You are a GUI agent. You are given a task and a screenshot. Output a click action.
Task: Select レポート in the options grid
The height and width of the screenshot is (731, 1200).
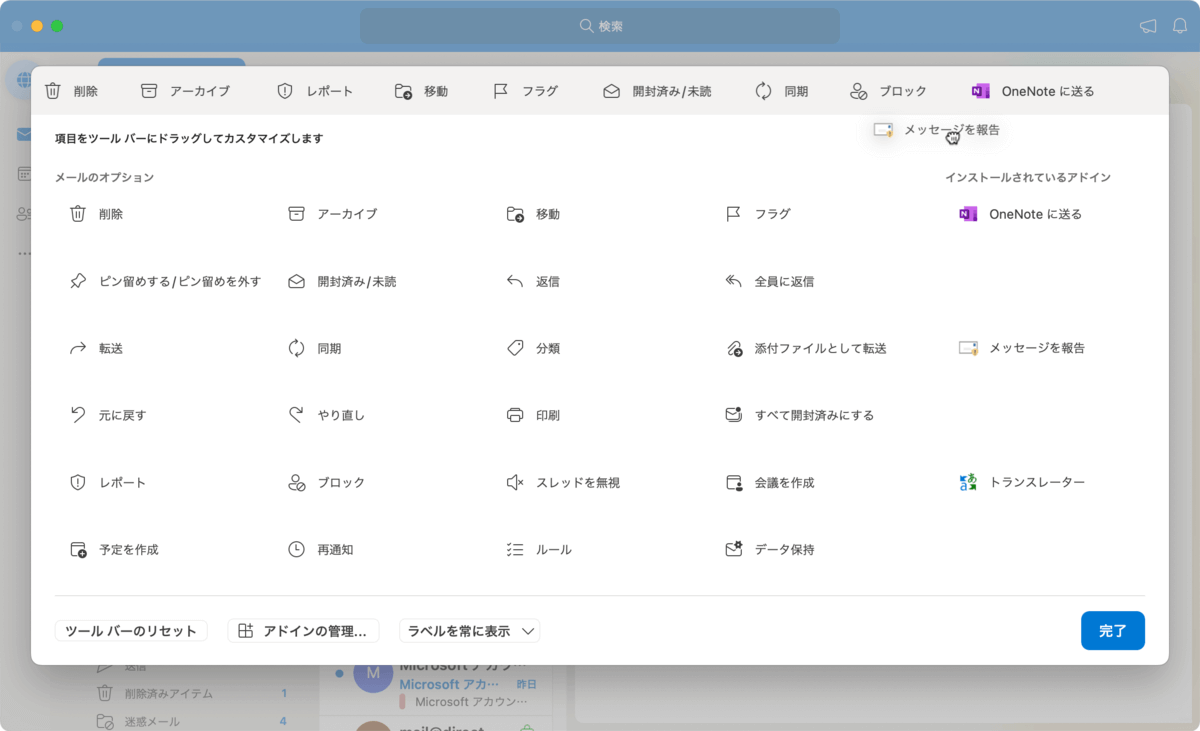click(107, 483)
